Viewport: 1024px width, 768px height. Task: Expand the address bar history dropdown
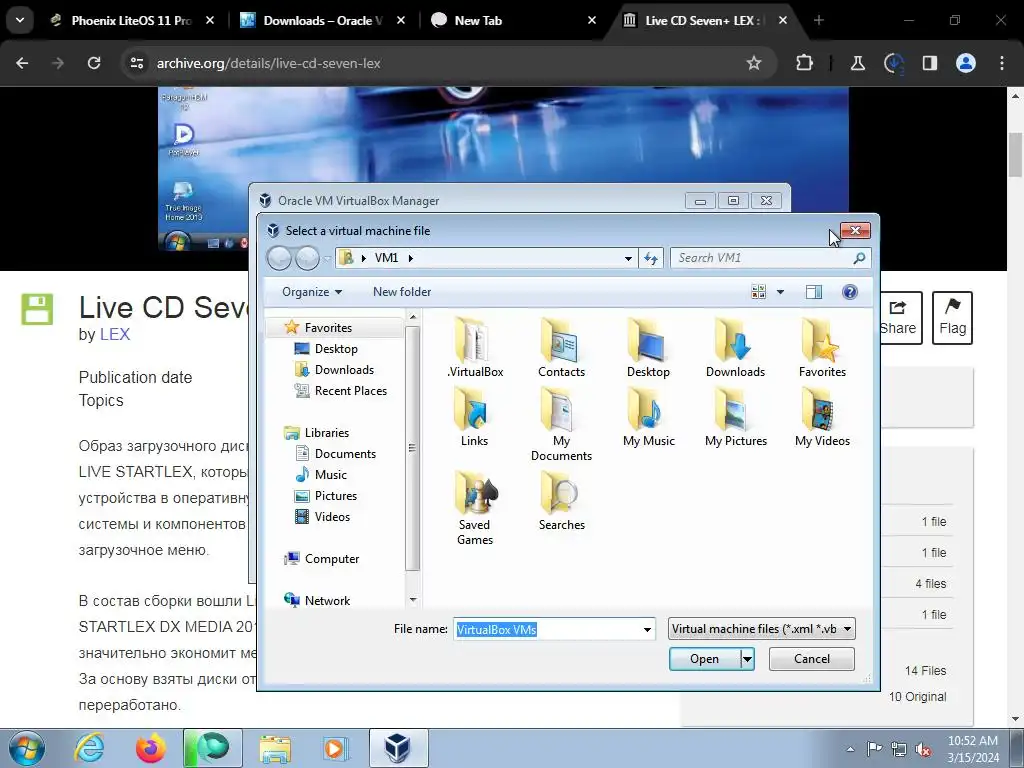click(628, 259)
